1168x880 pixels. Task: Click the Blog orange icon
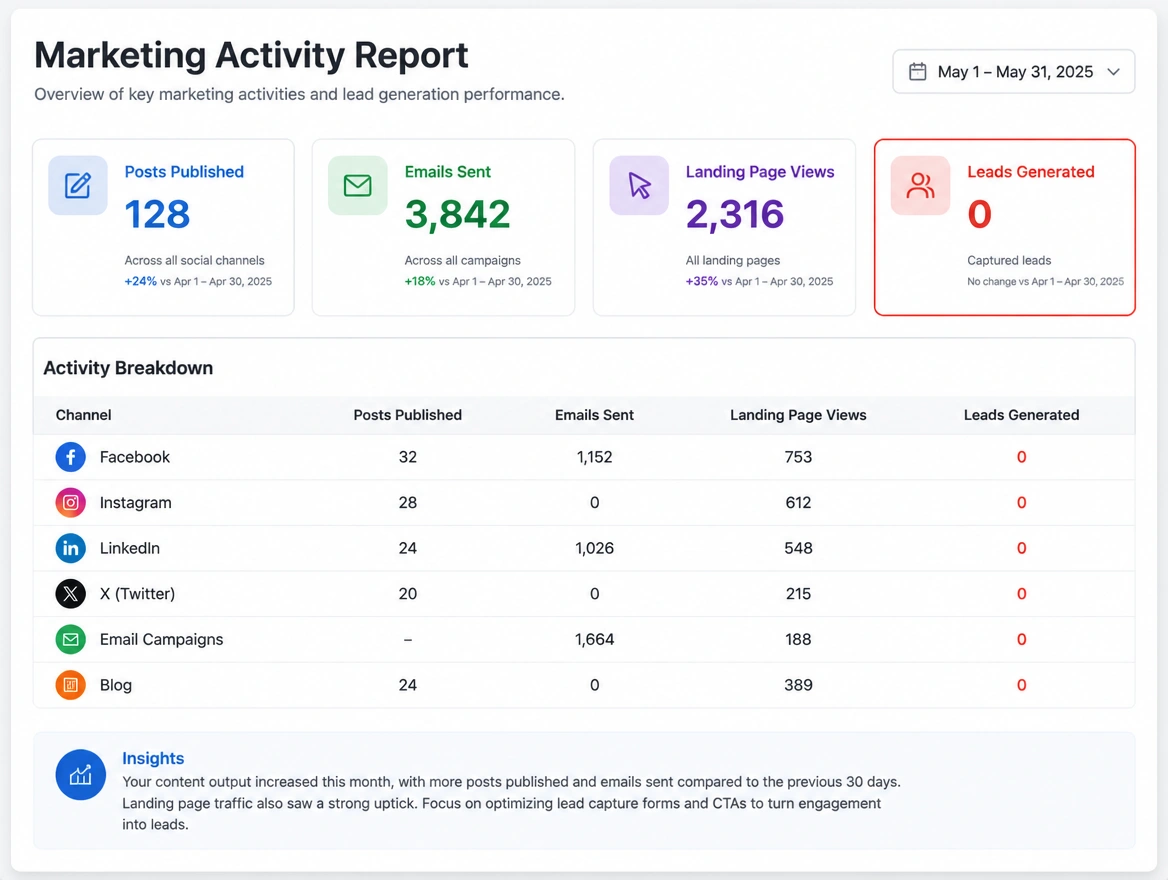pyautogui.click(x=70, y=685)
